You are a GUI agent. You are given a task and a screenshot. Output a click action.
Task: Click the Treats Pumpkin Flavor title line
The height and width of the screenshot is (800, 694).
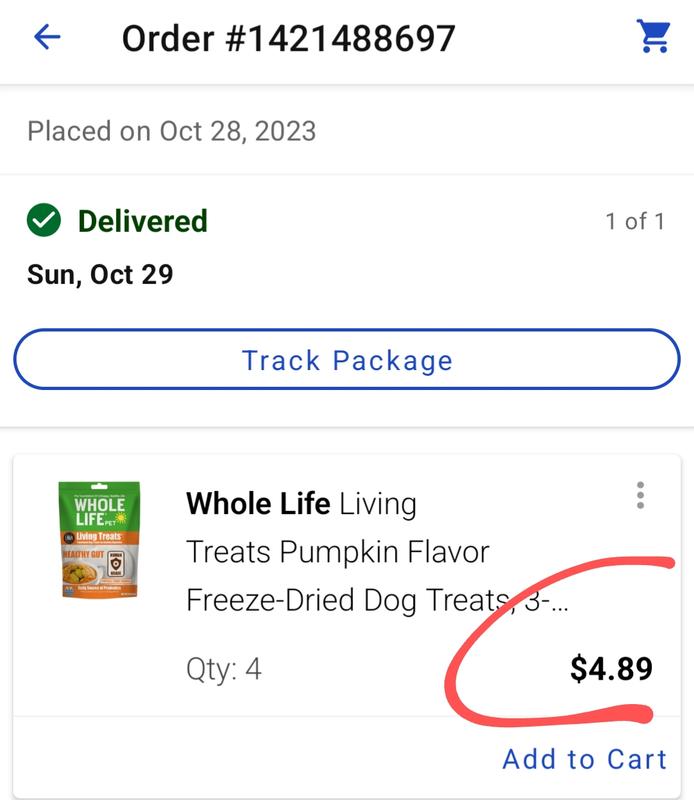click(x=338, y=552)
